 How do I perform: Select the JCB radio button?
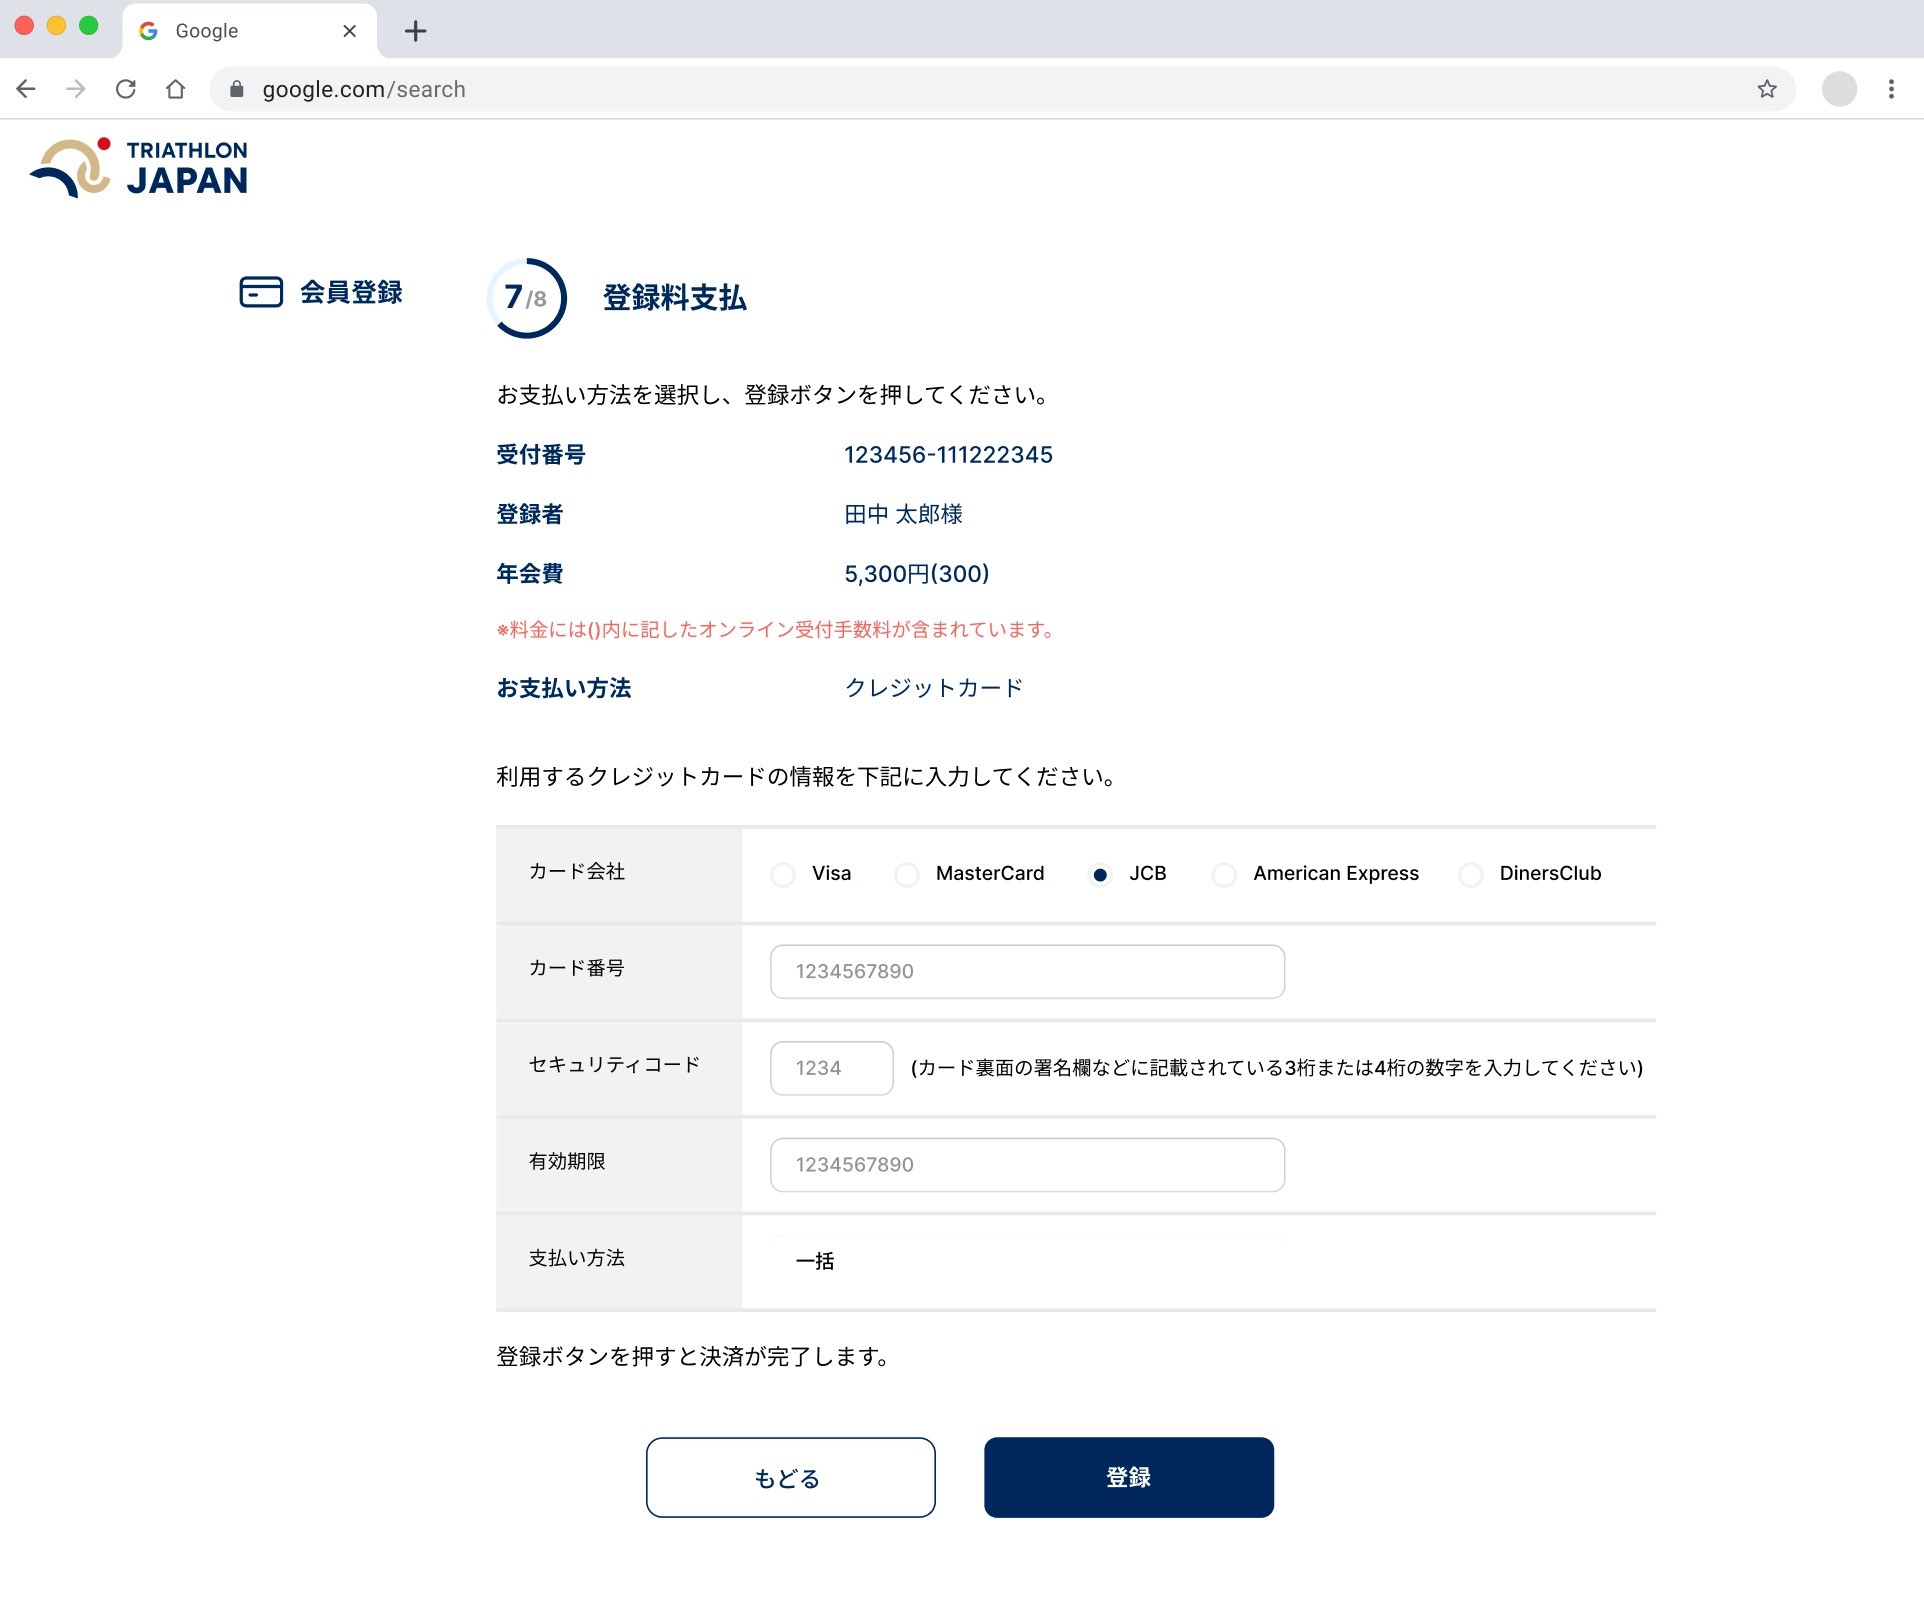click(1100, 875)
